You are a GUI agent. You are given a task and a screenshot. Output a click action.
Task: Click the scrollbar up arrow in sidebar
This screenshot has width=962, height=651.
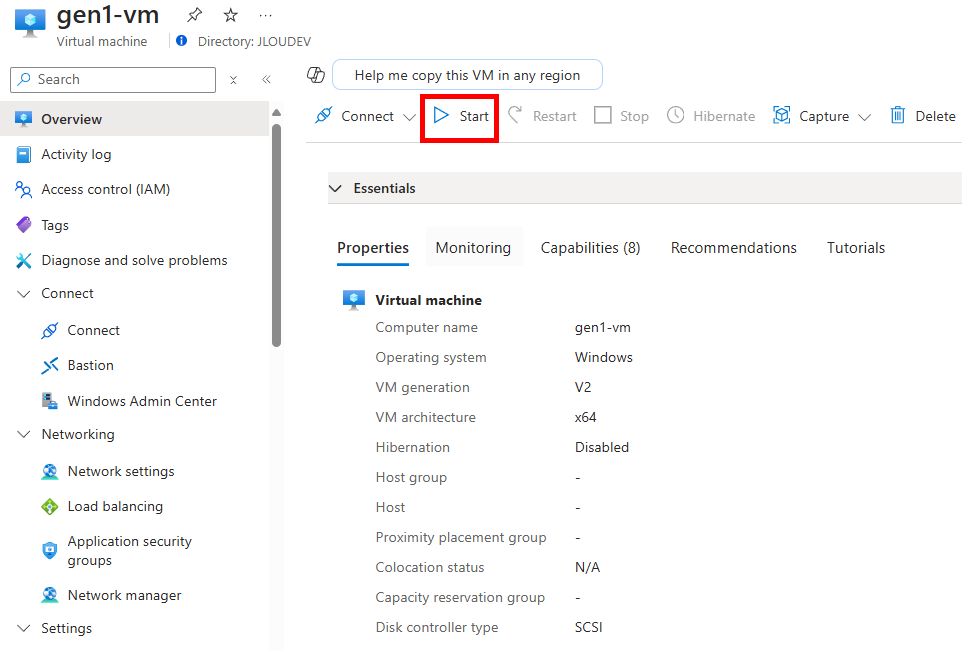276,113
